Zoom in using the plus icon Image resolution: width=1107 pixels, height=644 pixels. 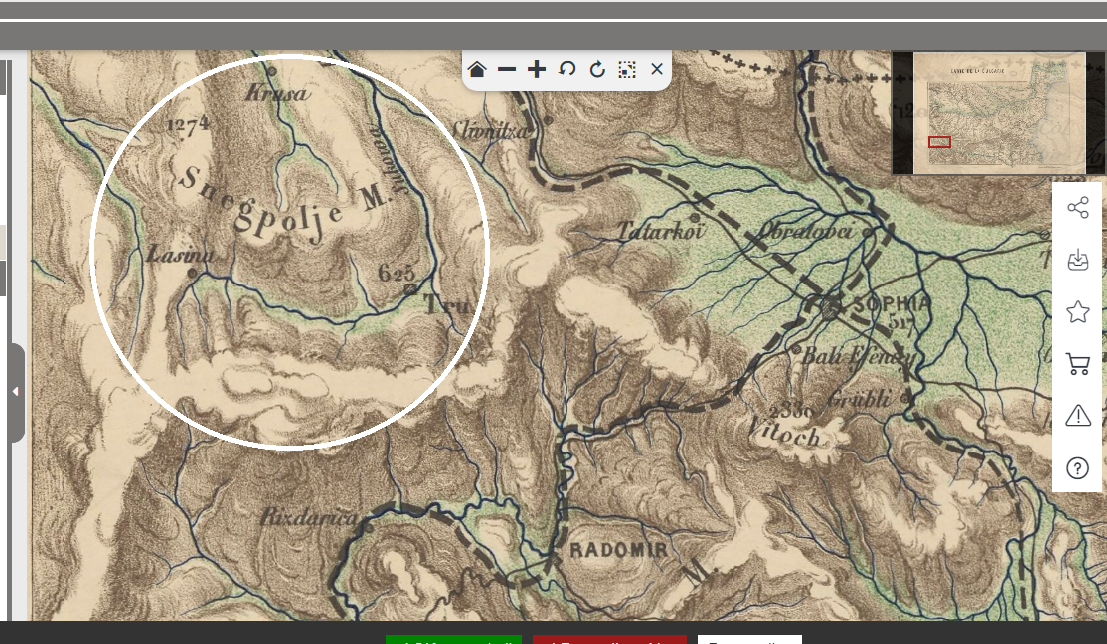537,69
